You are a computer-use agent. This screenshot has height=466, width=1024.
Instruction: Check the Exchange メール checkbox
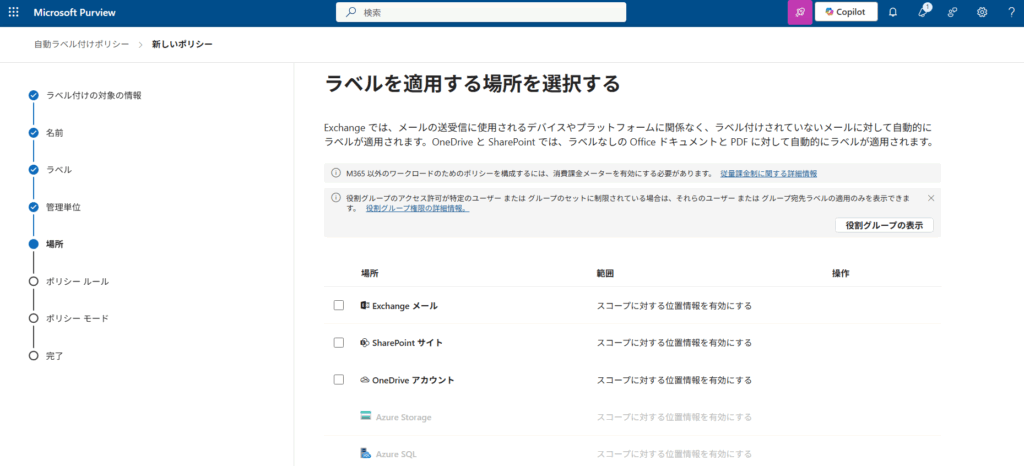(x=339, y=305)
